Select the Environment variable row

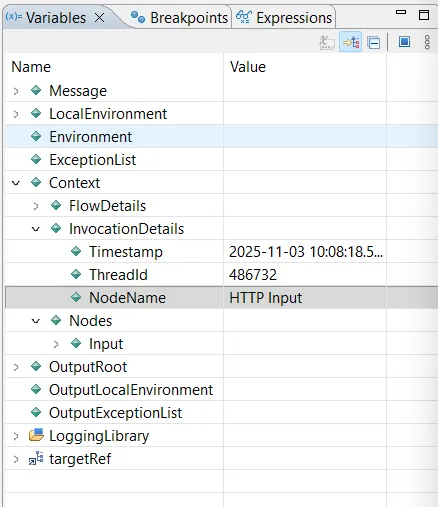pos(221,137)
